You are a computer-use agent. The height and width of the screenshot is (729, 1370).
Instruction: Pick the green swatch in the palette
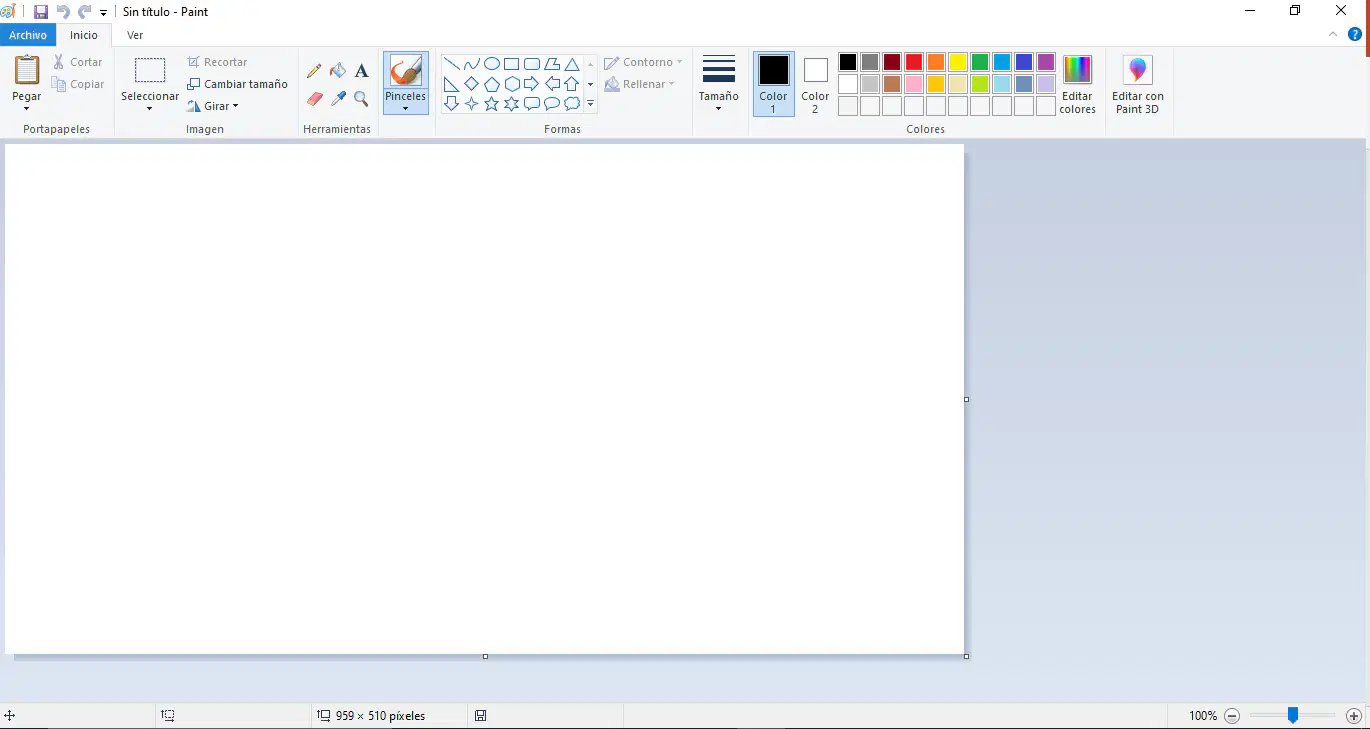pyautogui.click(x=980, y=62)
